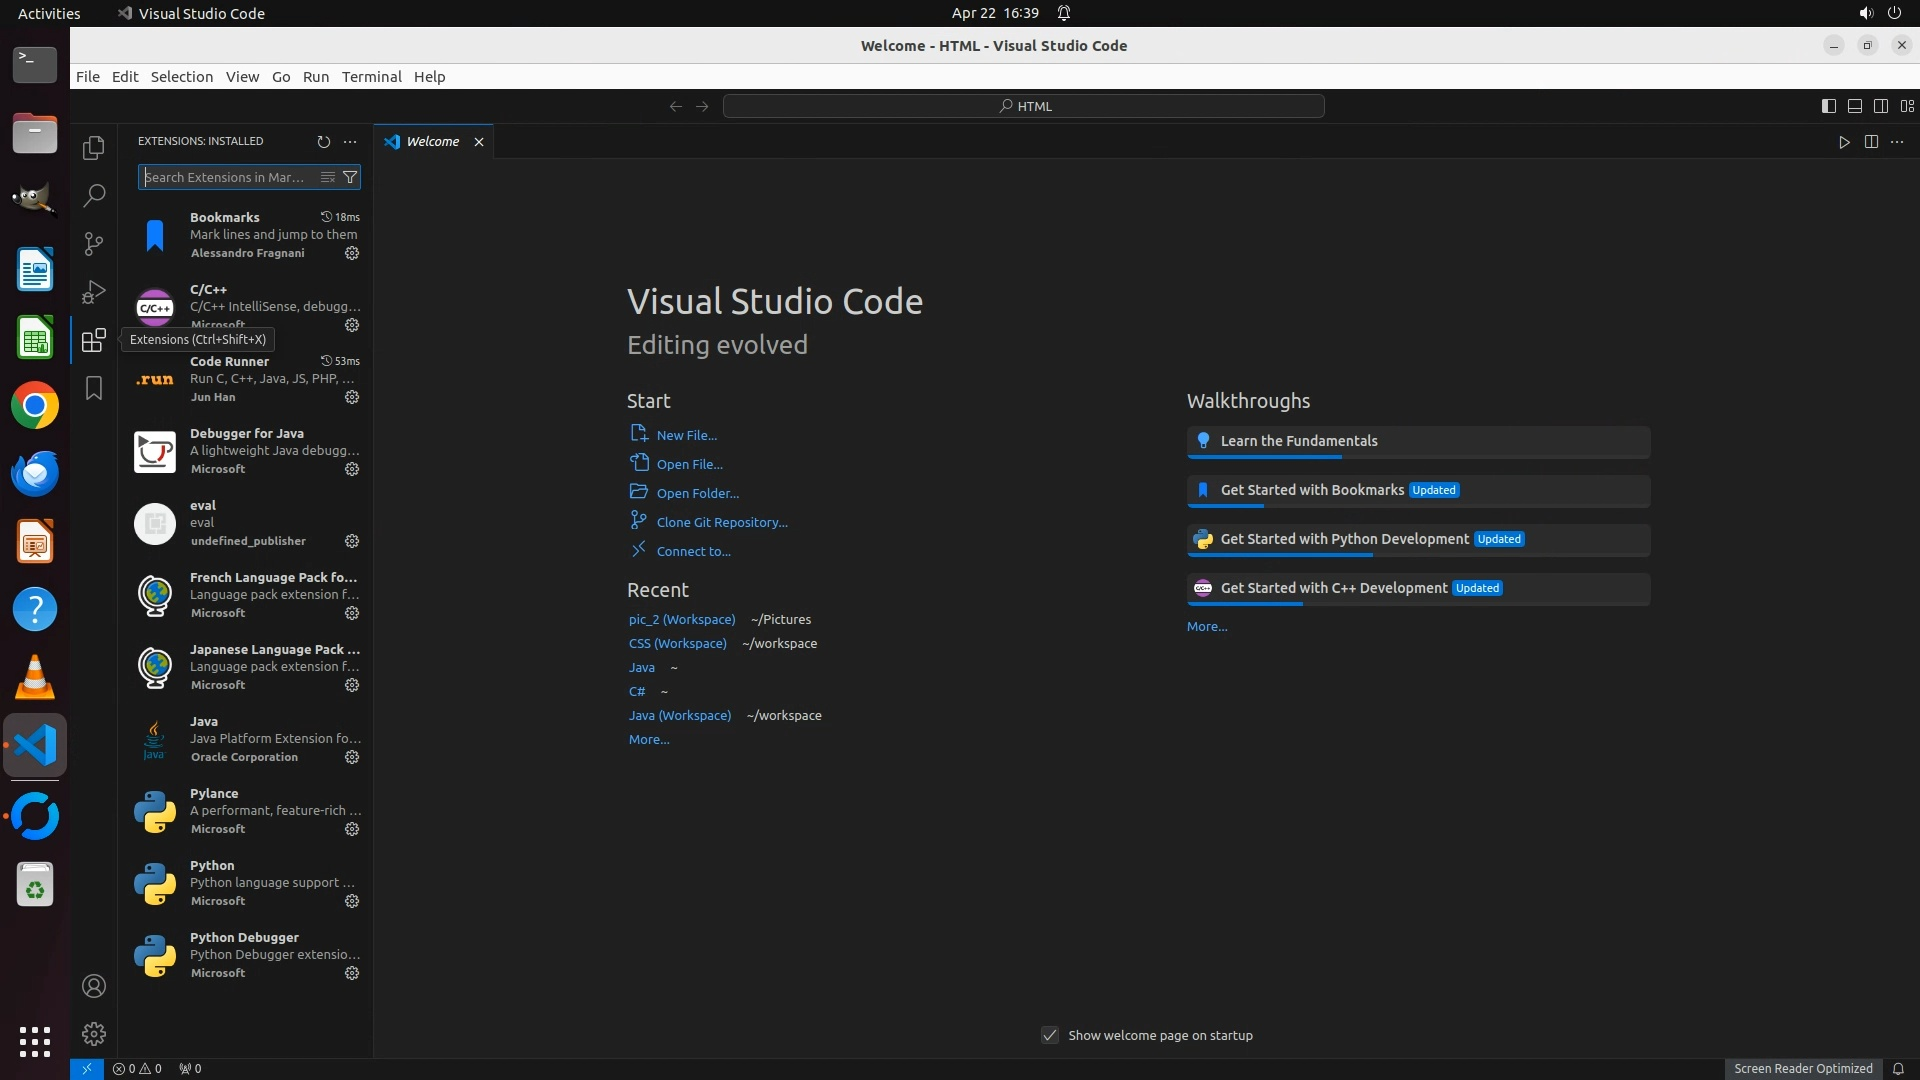Open Extensions view more actions menu
1920x1080 pixels.
click(350, 142)
